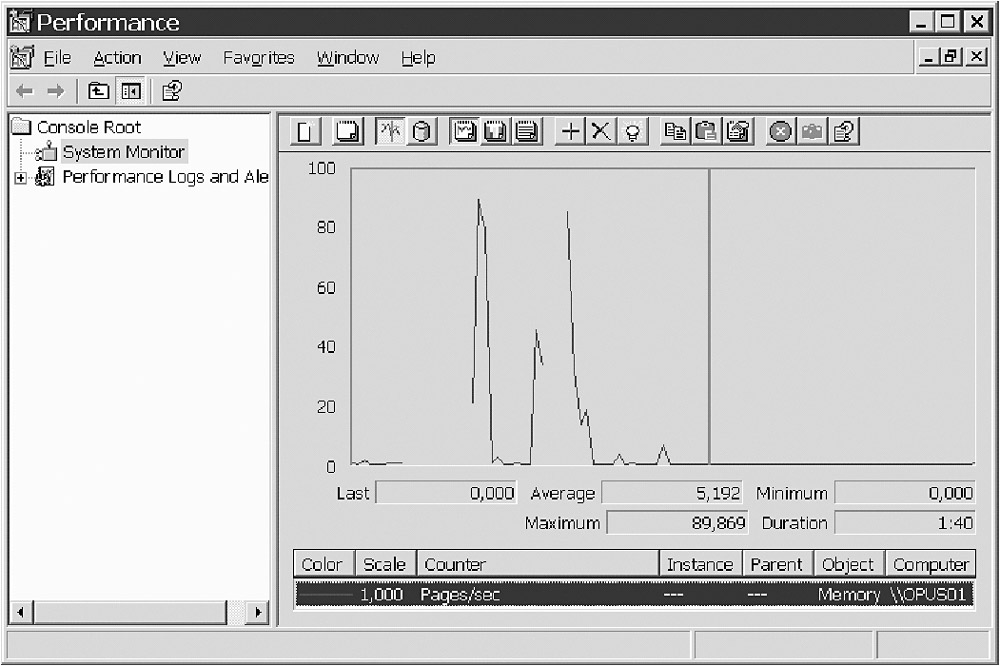Click the Up One Level icon

98,92
